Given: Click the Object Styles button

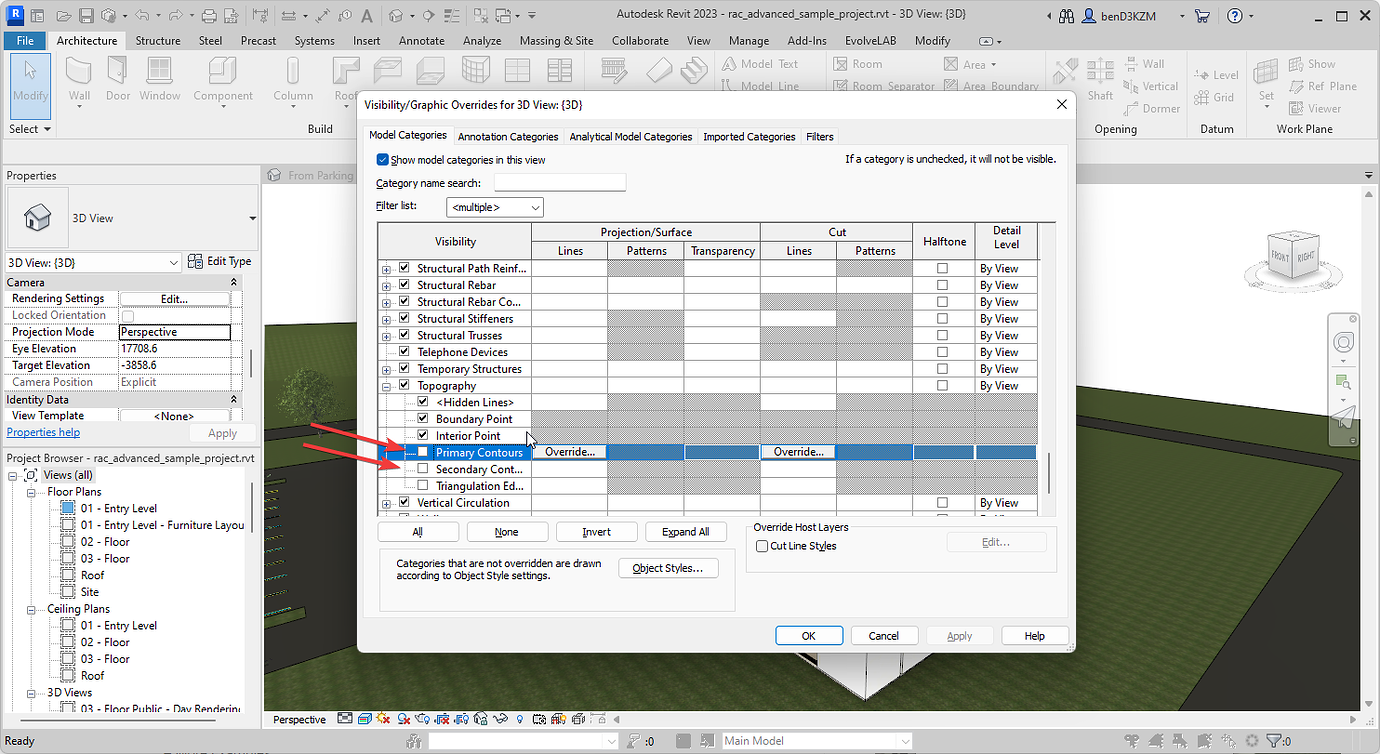Looking at the screenshot, I should pyautogui.click(x=667, y=567).
